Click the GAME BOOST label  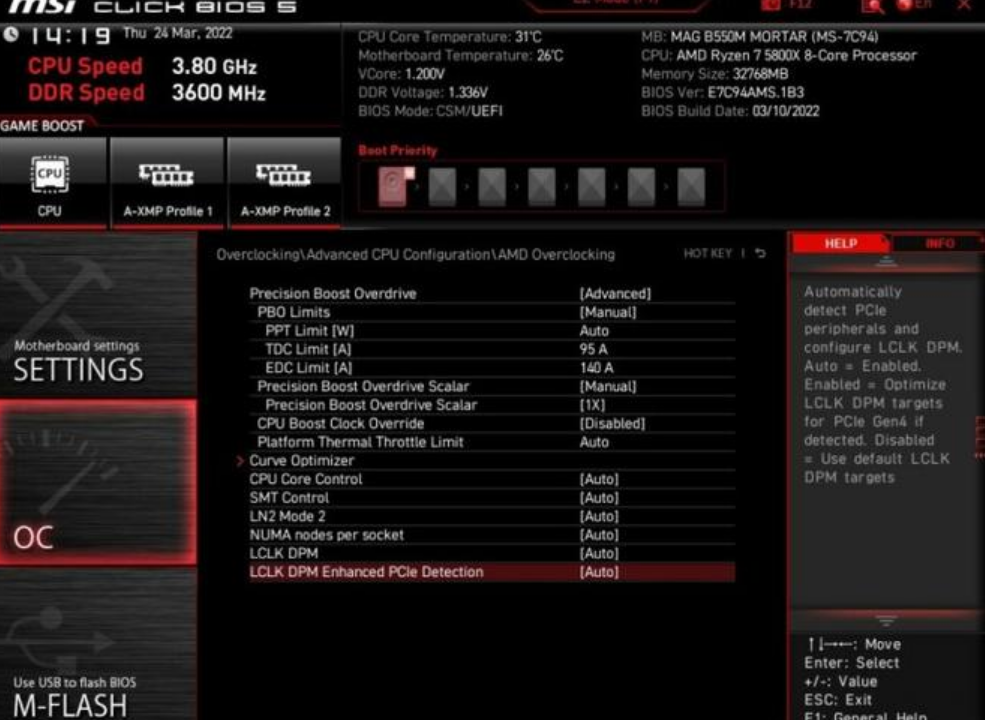click(42, 126)
